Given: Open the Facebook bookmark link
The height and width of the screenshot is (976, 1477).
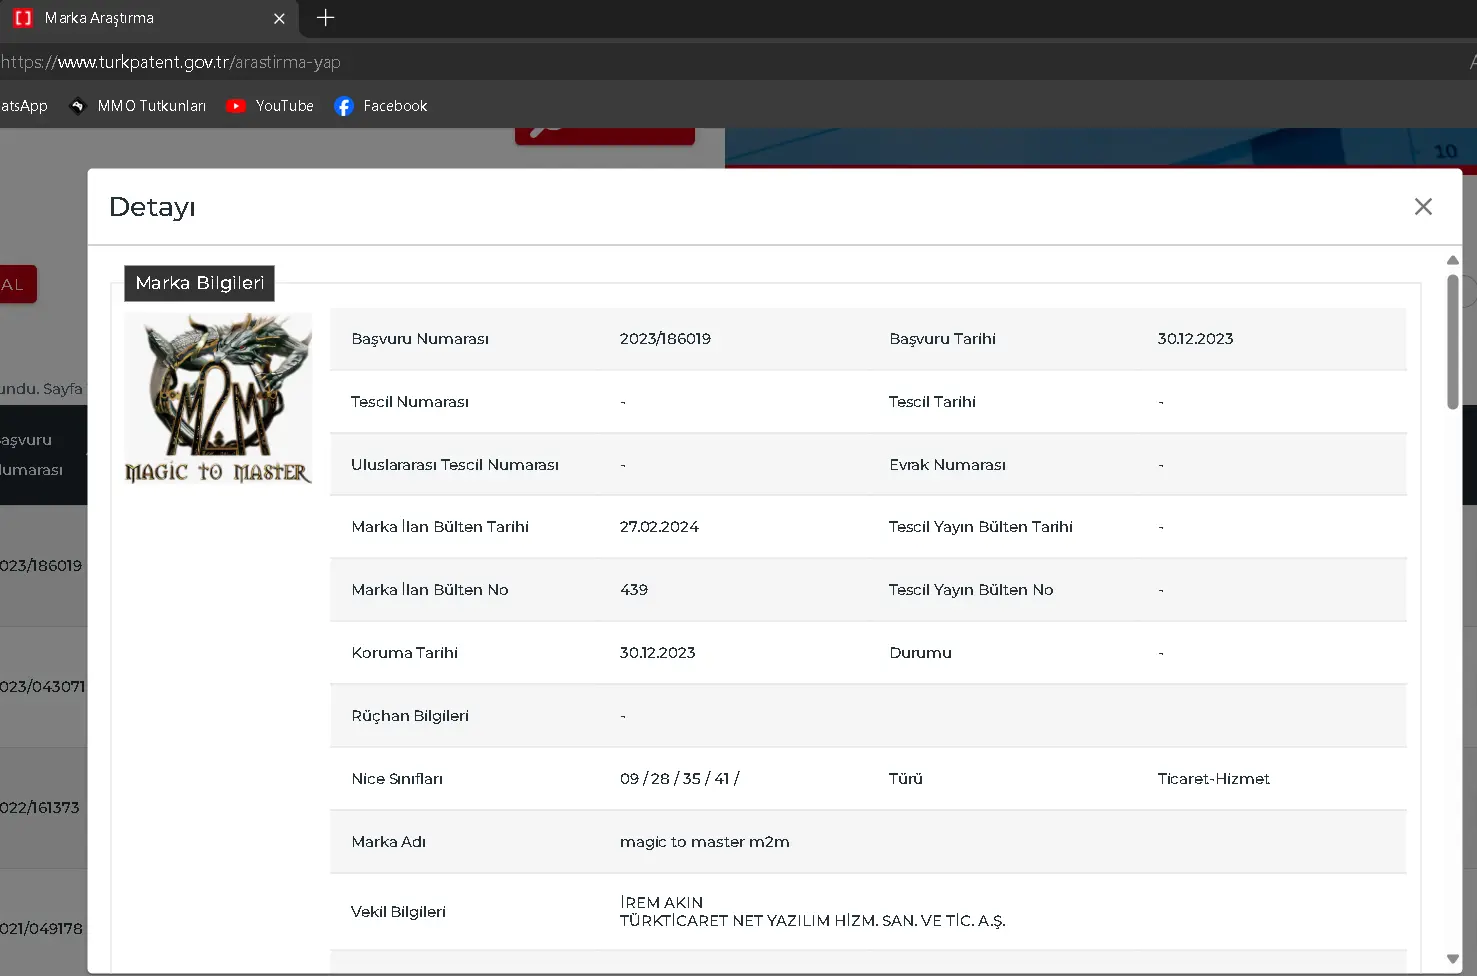Looking at the screenshot, I should (x=395, y=106).
